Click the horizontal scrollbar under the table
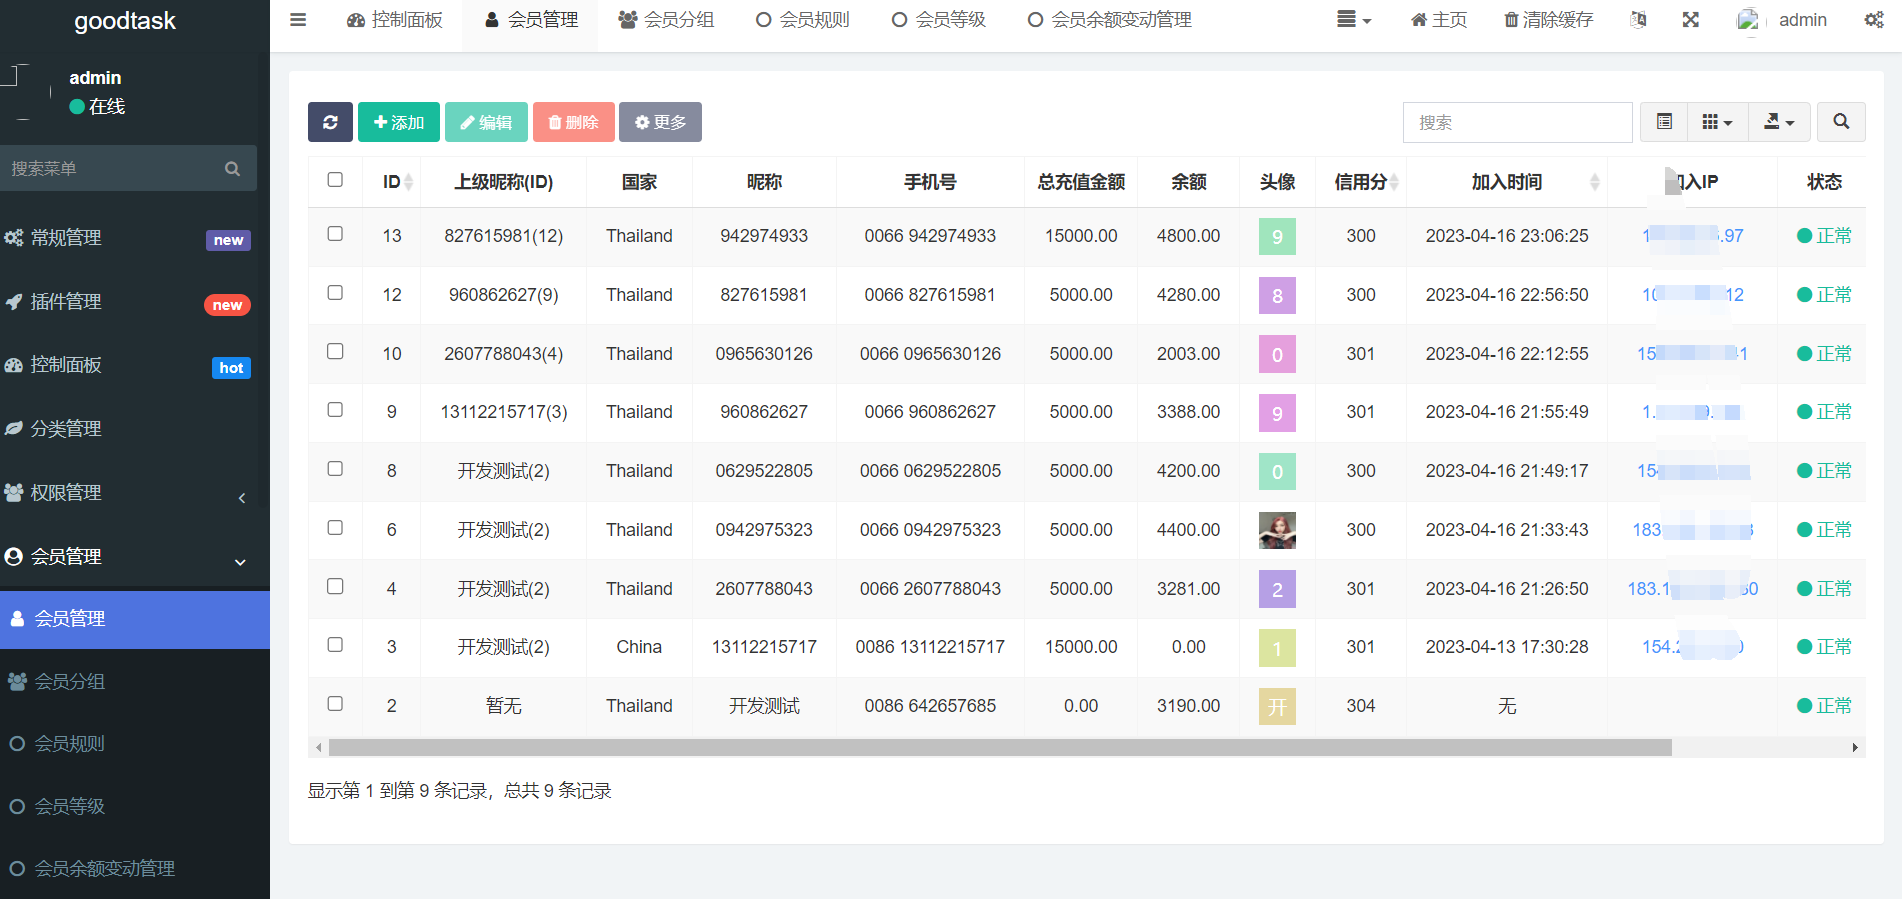This screenshot has height=899, width=1902. (x=1000, y=748)
